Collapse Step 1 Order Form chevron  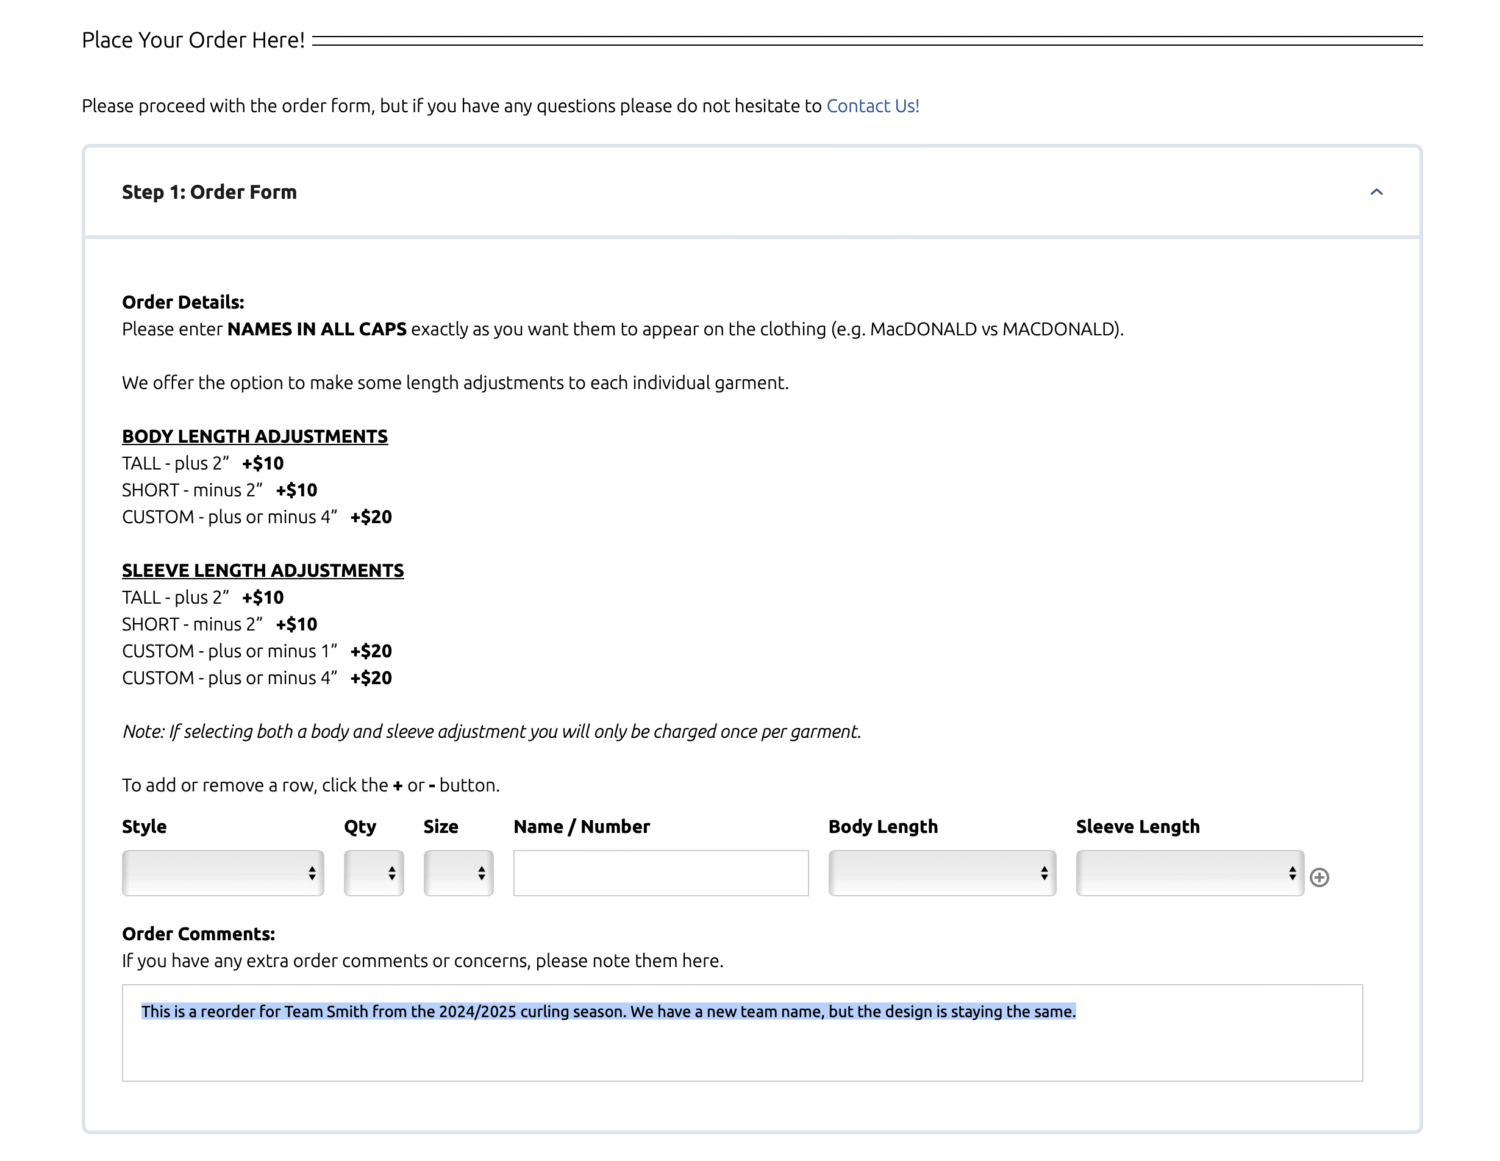[1376, 192]
